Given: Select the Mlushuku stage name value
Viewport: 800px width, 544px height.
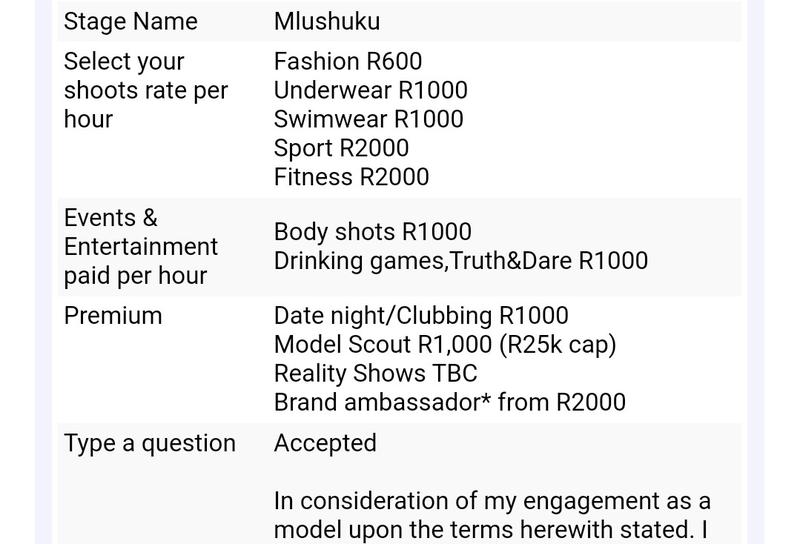Looking at the screenshot, I should pyautogui.click(x=327, y=21).
